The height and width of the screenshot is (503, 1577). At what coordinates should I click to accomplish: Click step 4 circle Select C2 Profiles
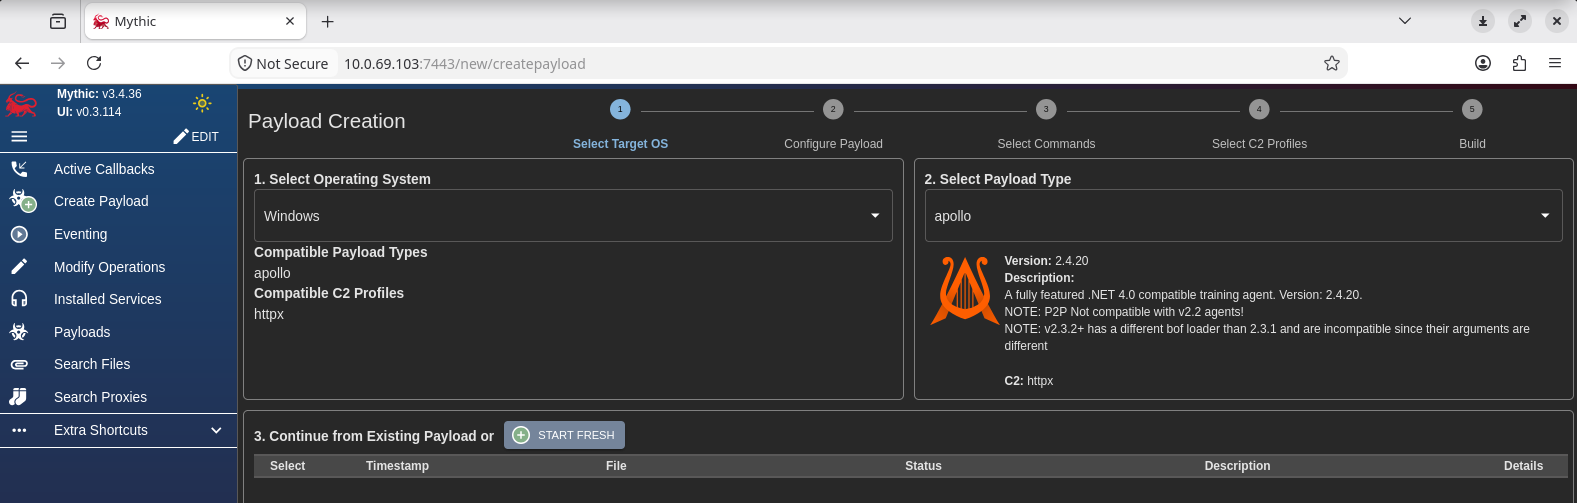pos(1259,109)
